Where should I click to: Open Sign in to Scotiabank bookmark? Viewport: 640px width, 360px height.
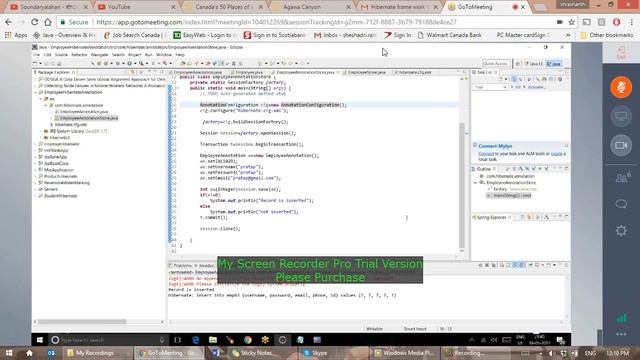point(274,35)
